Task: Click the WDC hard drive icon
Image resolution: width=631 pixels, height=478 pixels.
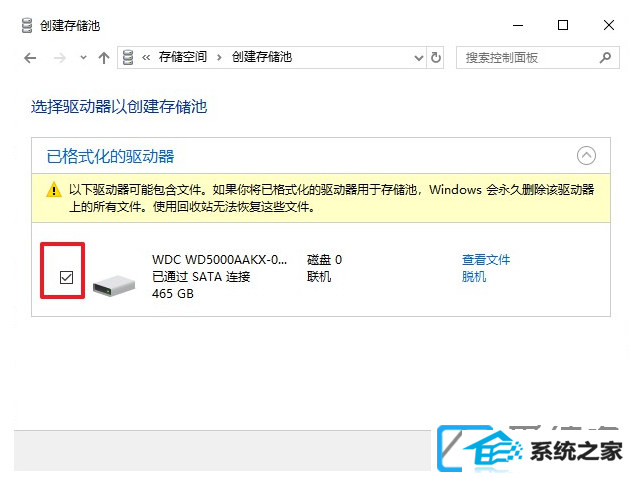Action: (114, 285)
